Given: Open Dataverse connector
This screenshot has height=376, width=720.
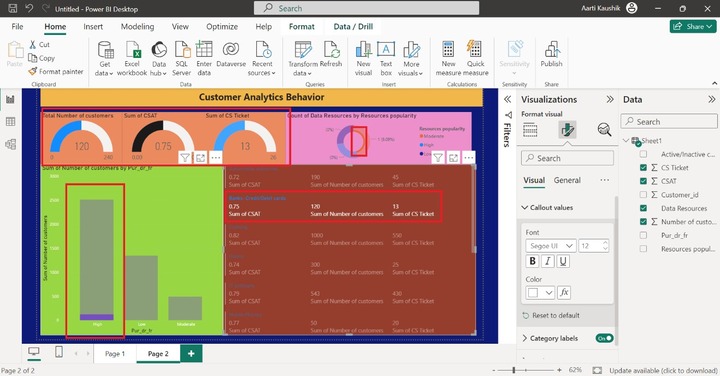Looking at the screenshot, I should pyautogui.click(x=231, y=53).
